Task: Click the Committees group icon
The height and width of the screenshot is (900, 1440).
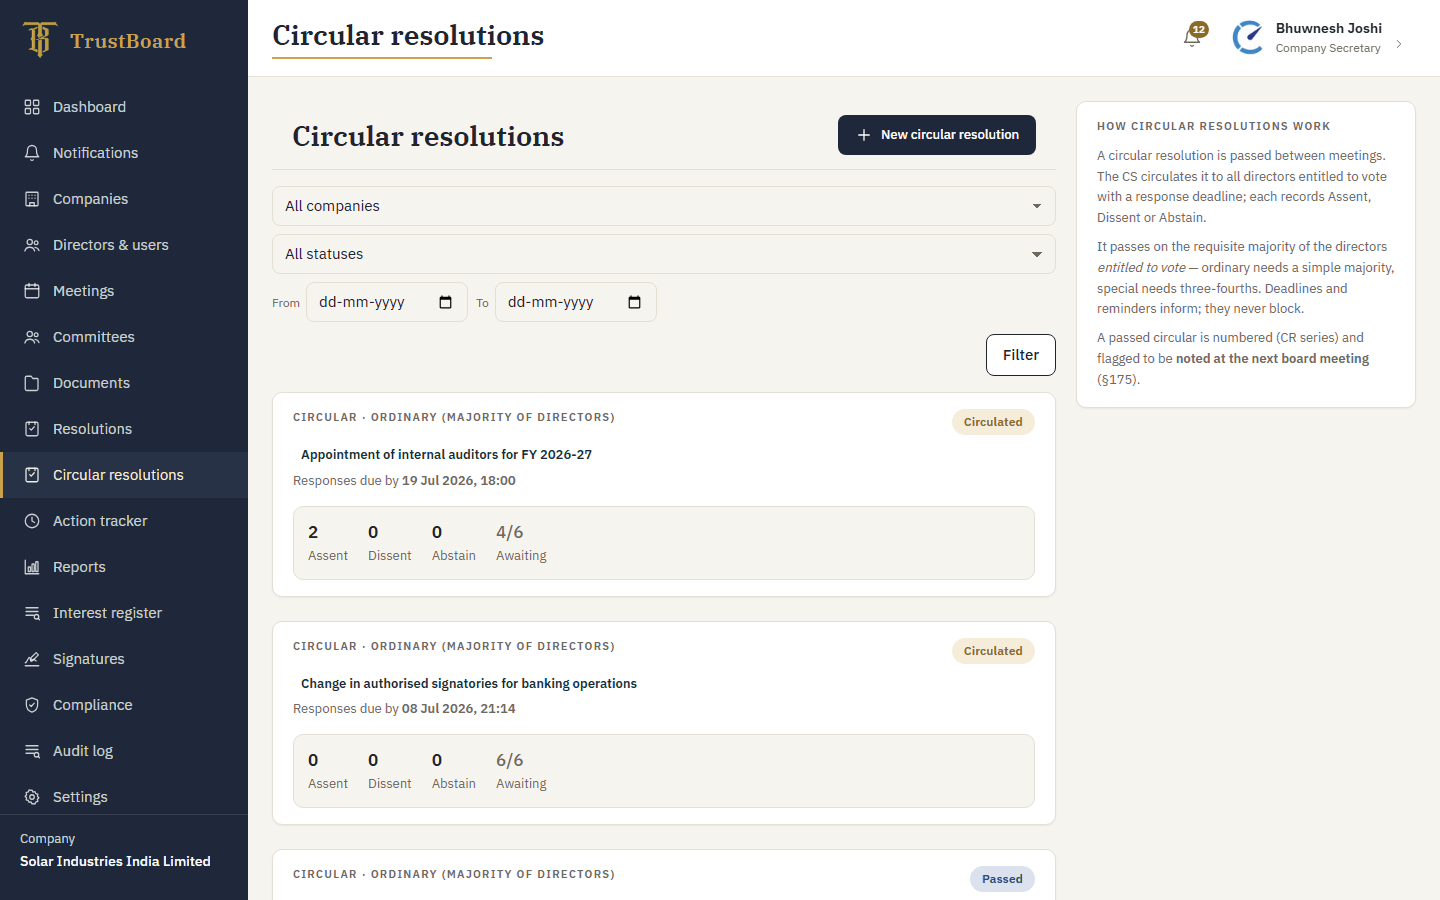Action: tap(32, 337)
